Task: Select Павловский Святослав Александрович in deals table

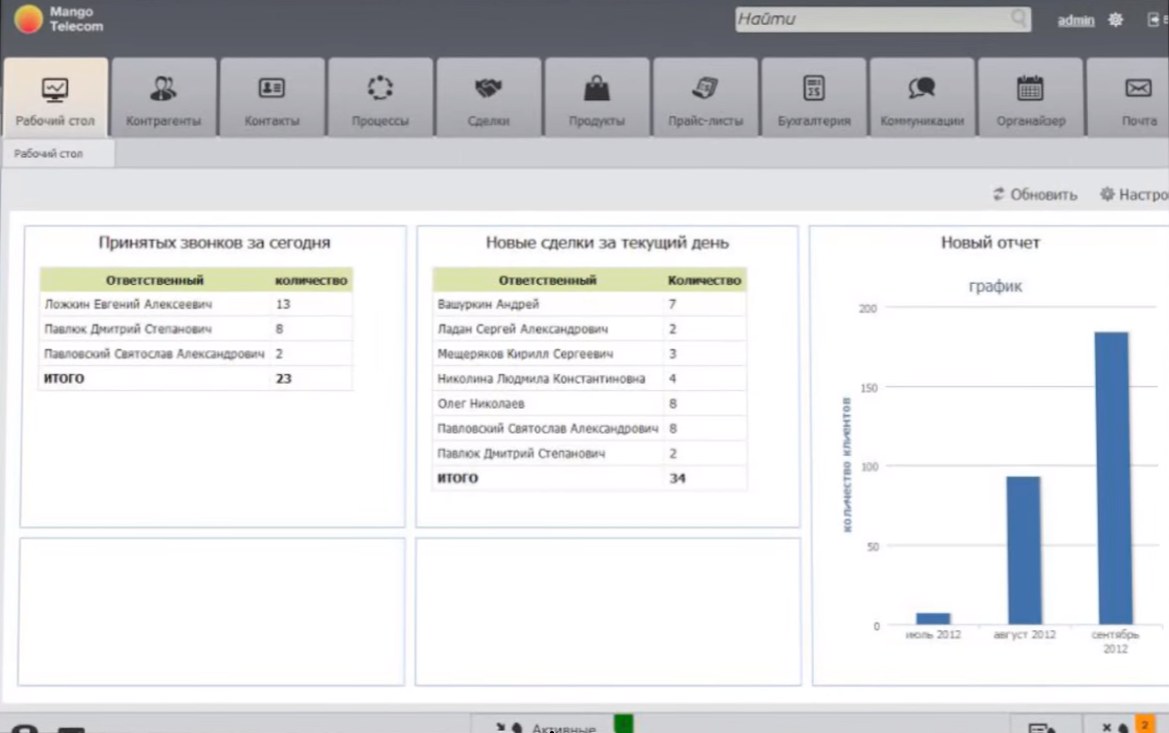Action: pos(590,428)
